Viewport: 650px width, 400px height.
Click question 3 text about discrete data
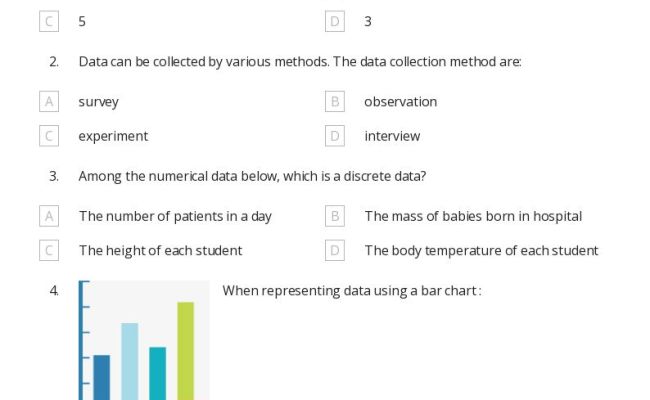pyautogui.click(x=252, y=176)
